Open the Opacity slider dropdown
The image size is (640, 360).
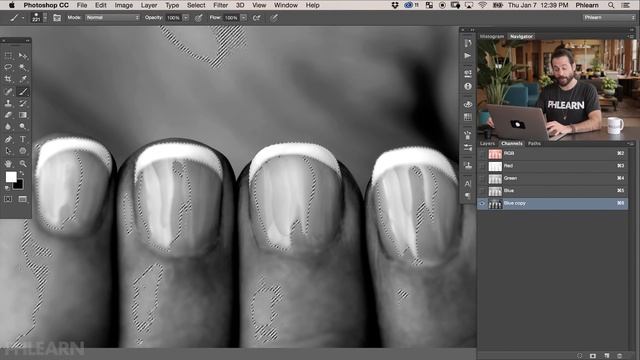pyautogui.click(x=186, y=18)
